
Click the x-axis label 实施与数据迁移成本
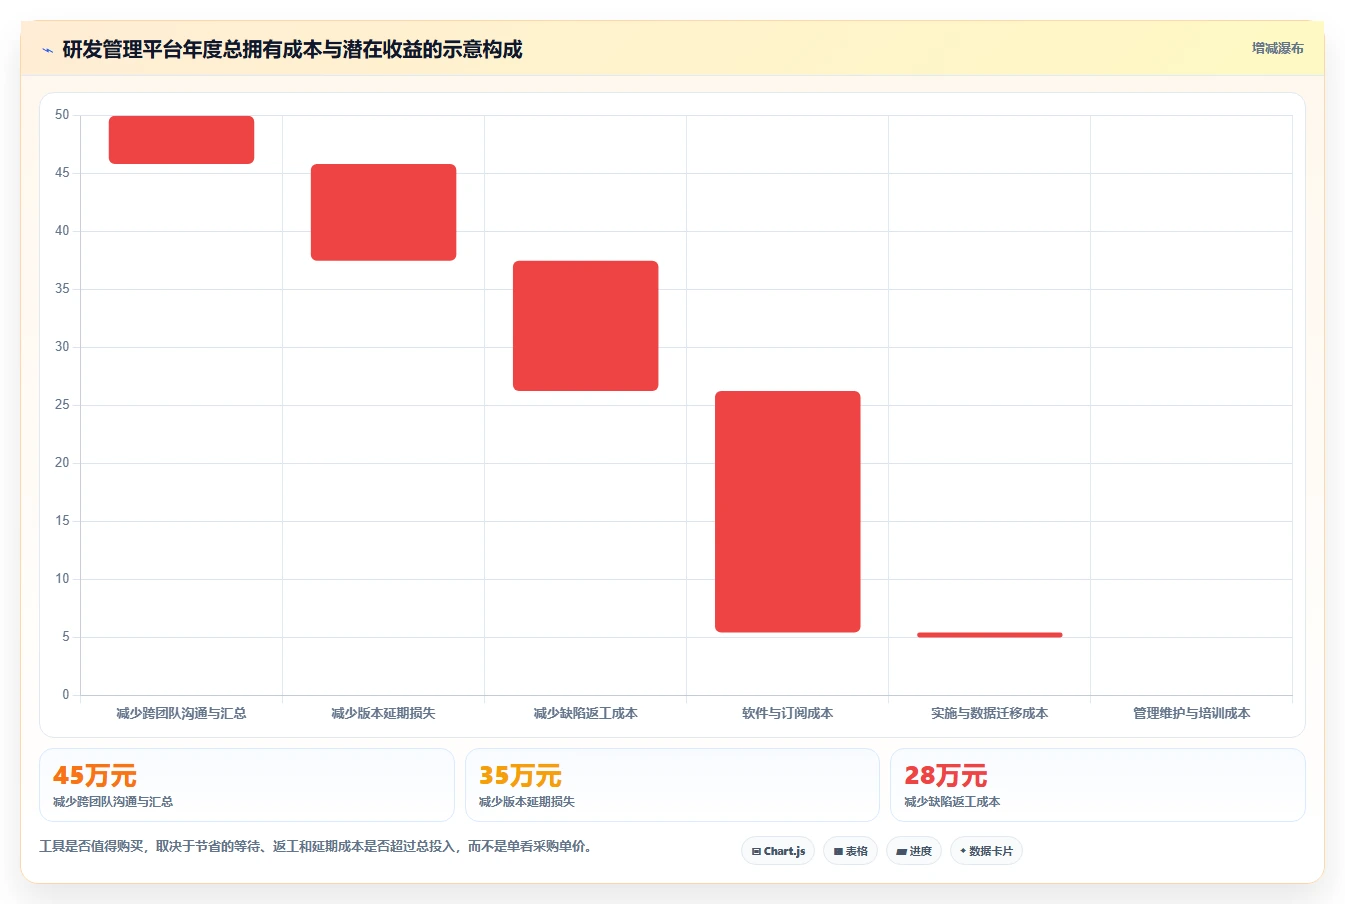point(989,713)
